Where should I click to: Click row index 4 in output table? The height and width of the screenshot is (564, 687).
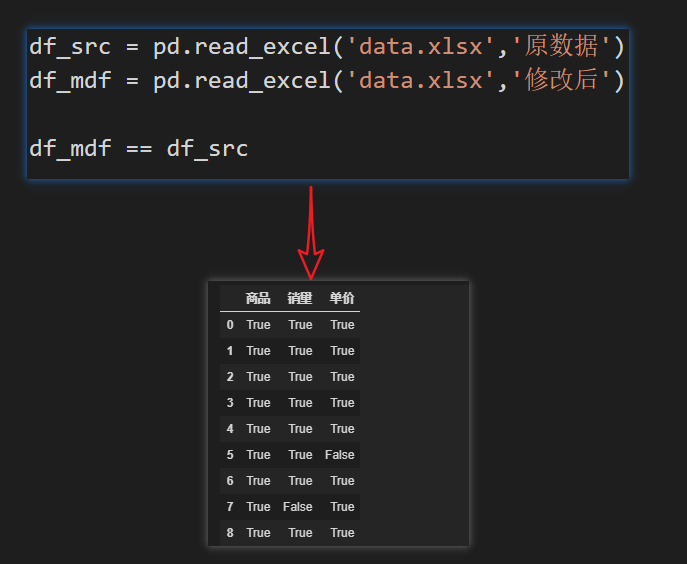(x=230, y=429)
